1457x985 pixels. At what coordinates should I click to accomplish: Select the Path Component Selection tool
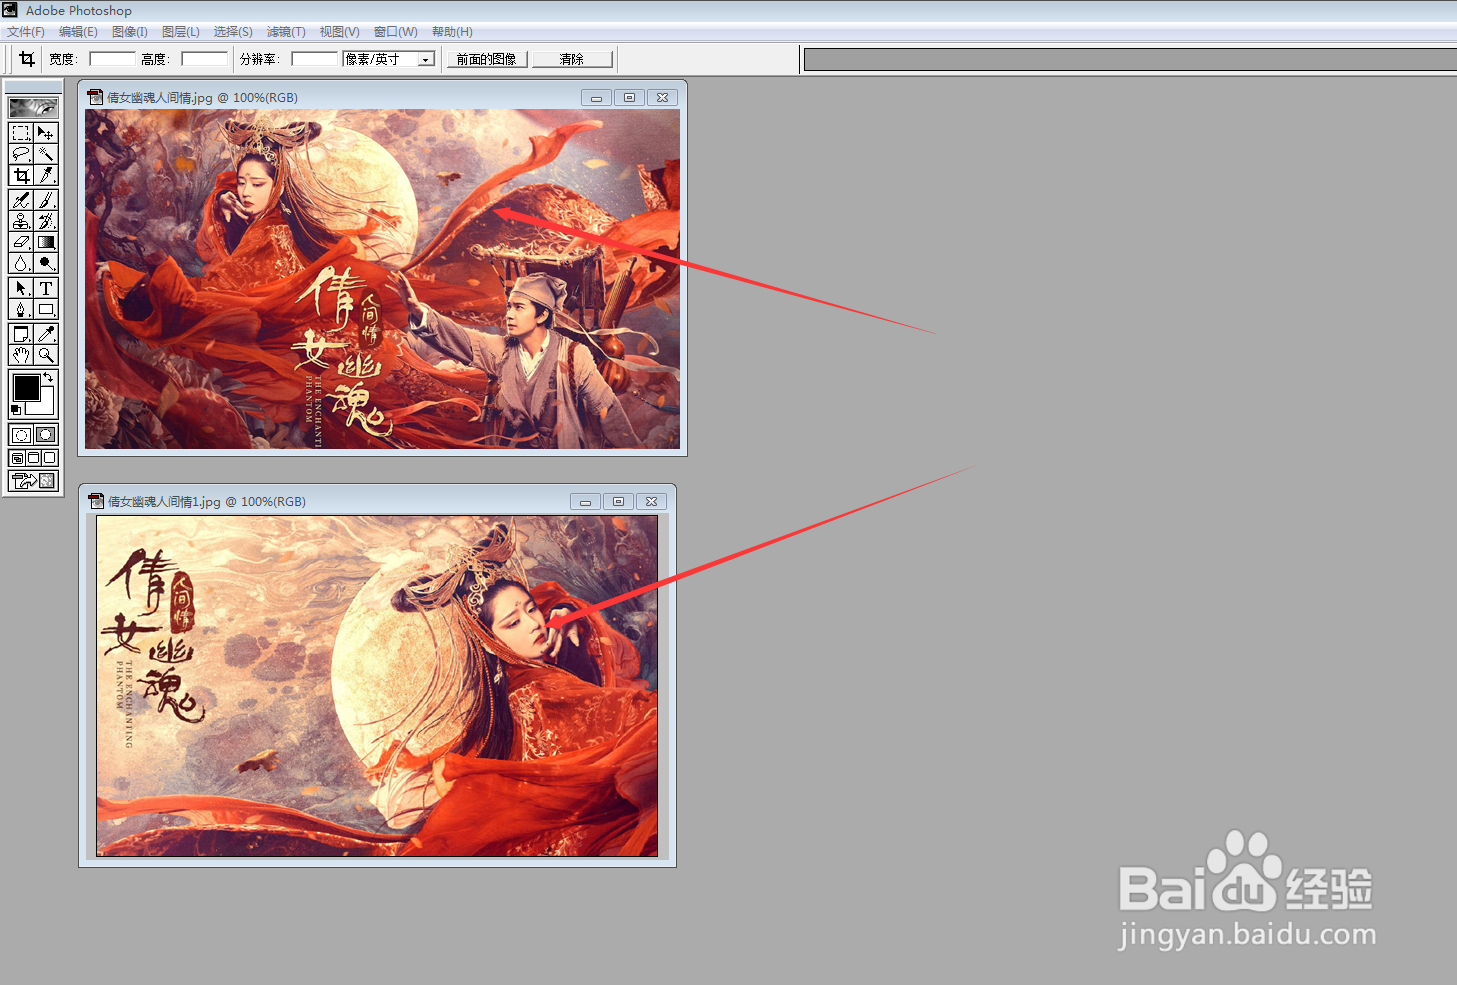[21, 288]
